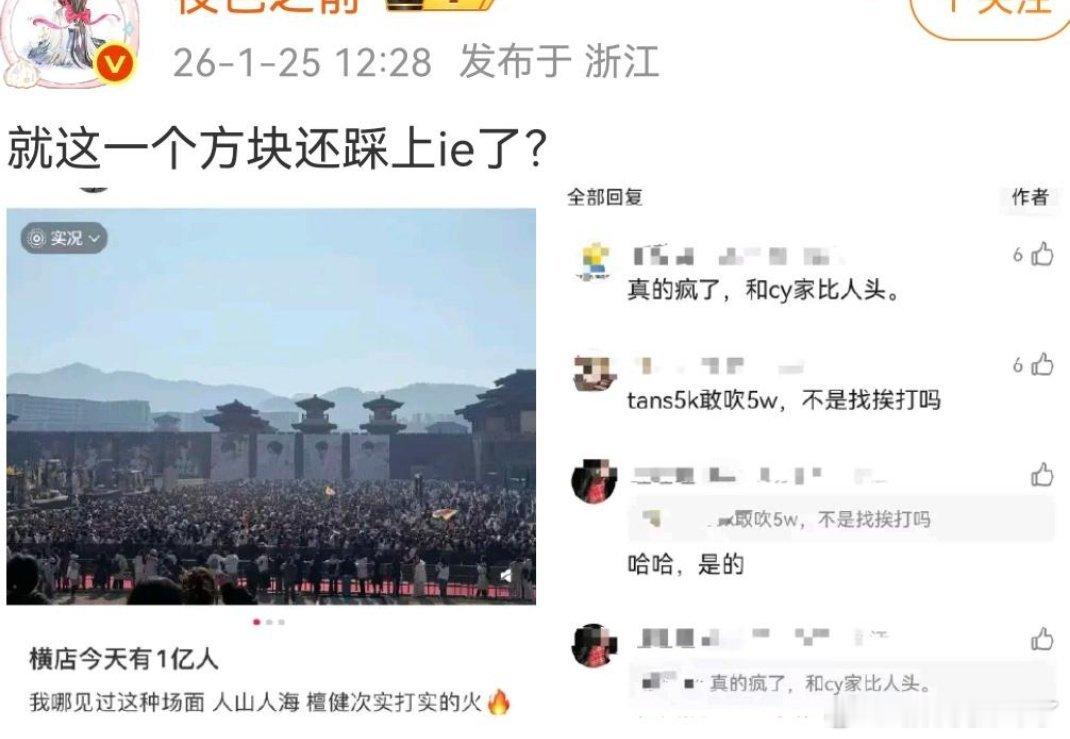Click the poster's orange username
This screenshot has width=1070, height=739.
(270, 7)
